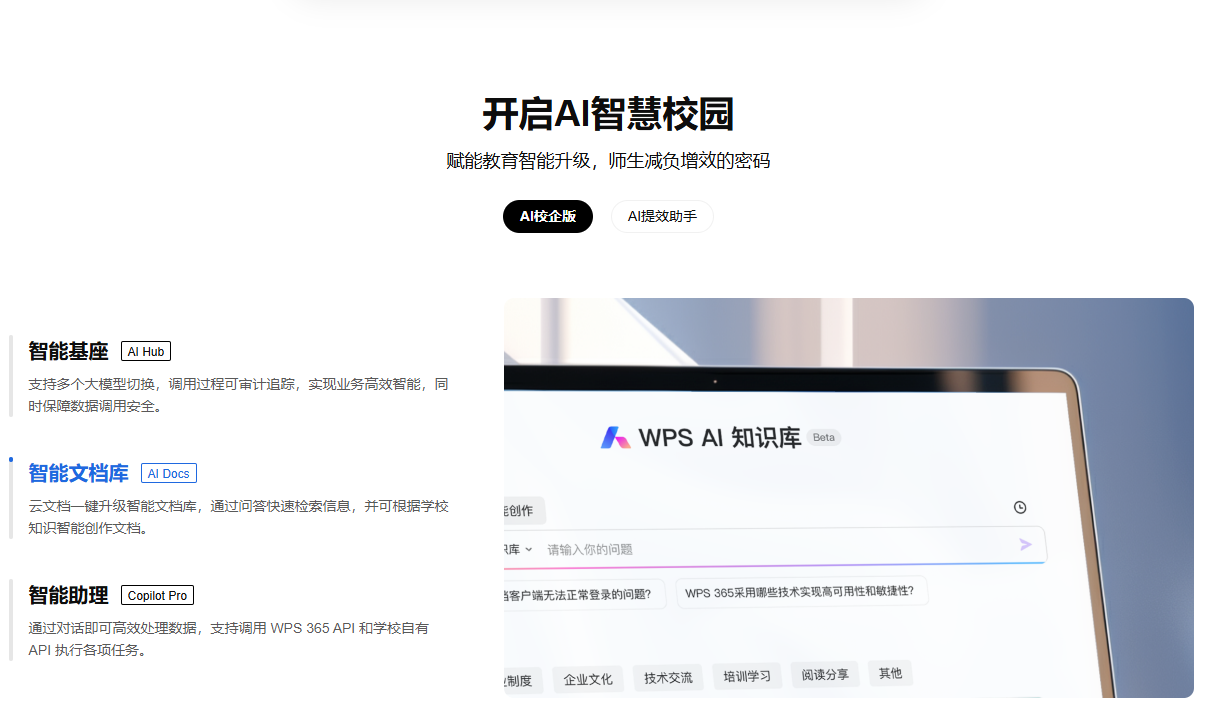This screenshot has width=1230, height=711.
Task: Click the WPS 365 technology suggested question
Action: (x=801, y=593)
